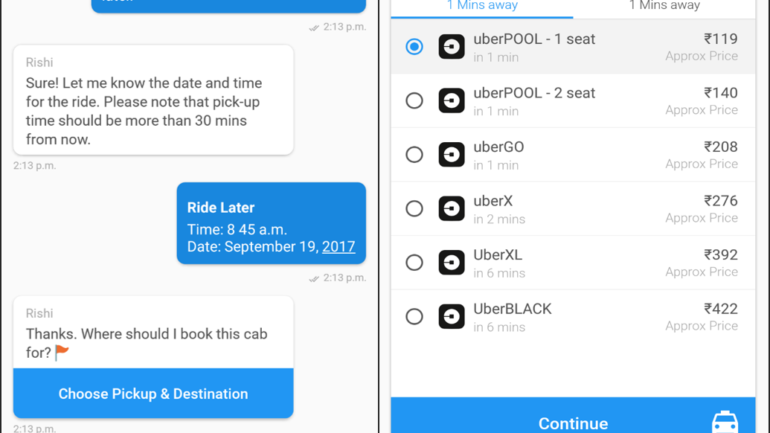Tap the Continue button

pos(573,422)
